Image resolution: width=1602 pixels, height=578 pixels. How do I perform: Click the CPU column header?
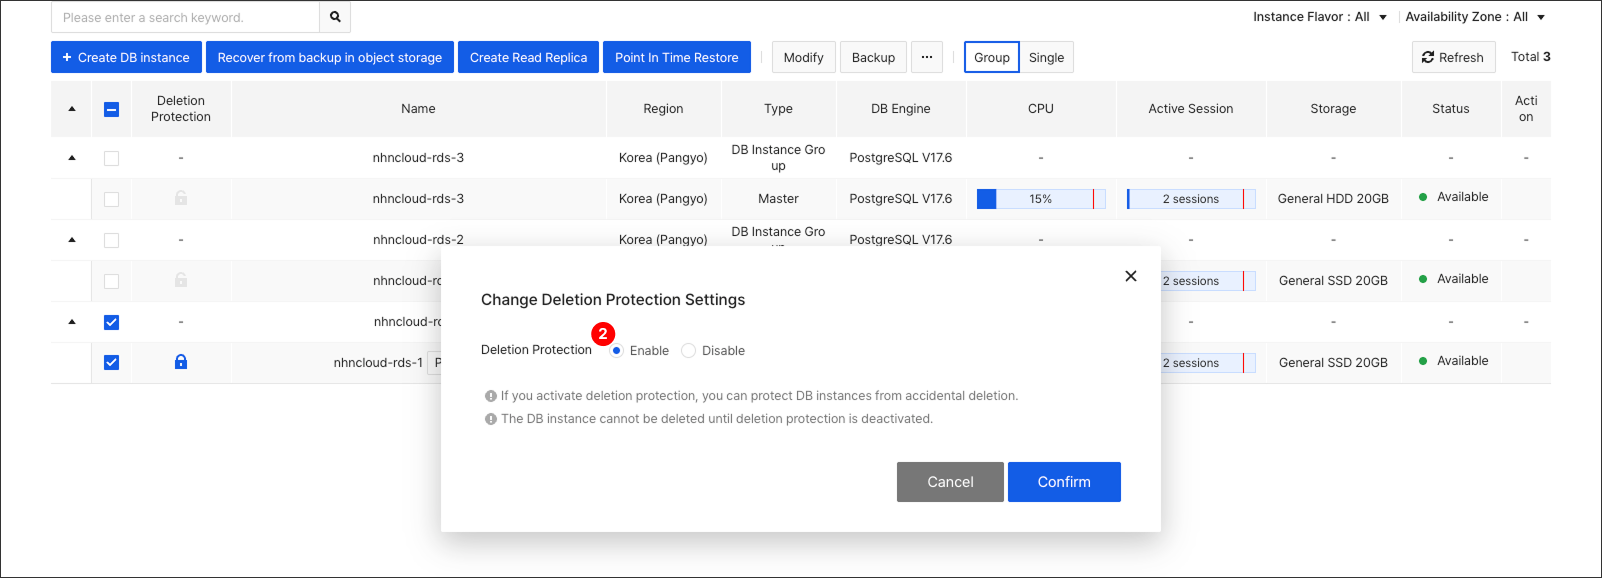pos(1041,109)
